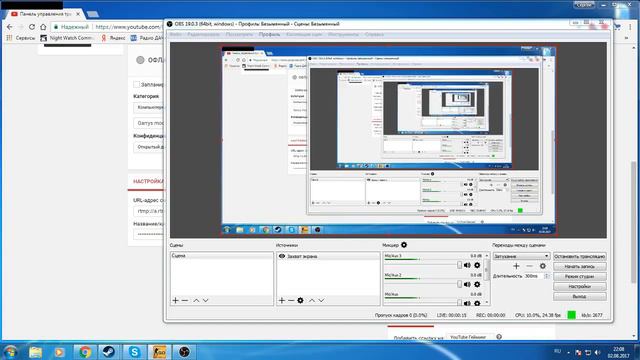
Task: Adjust bottom Mic/Aux volume slider handle
Action: (460, 303)
